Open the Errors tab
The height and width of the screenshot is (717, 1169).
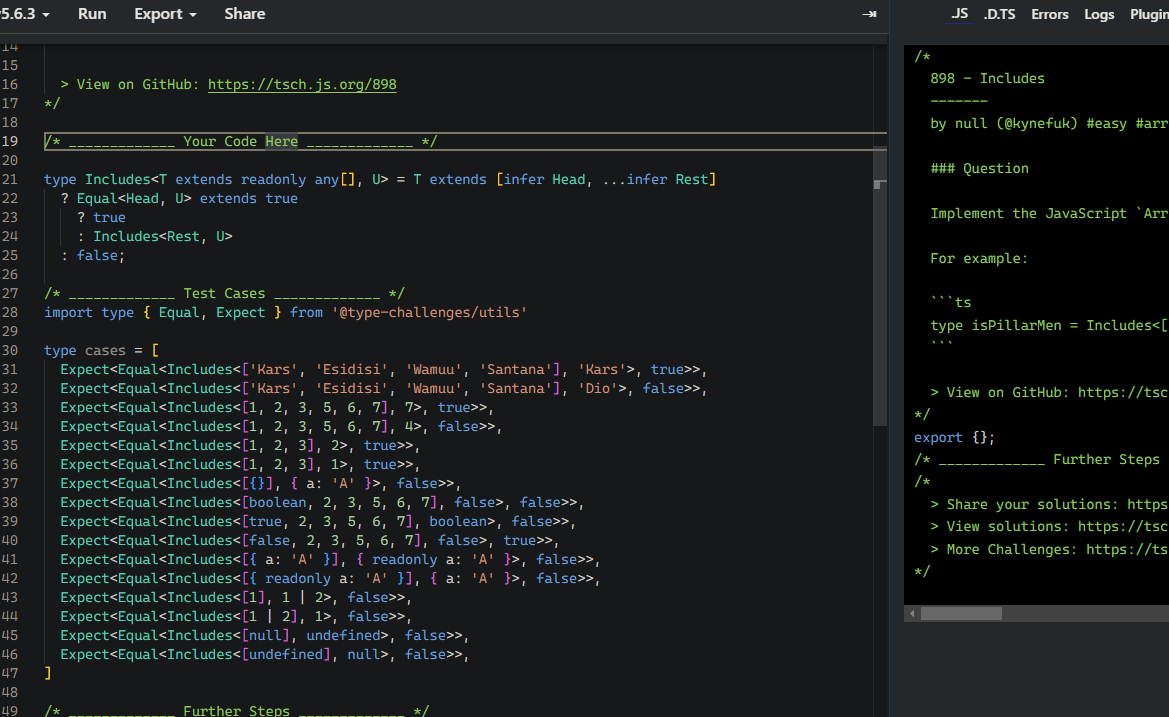click(1049, 14)
